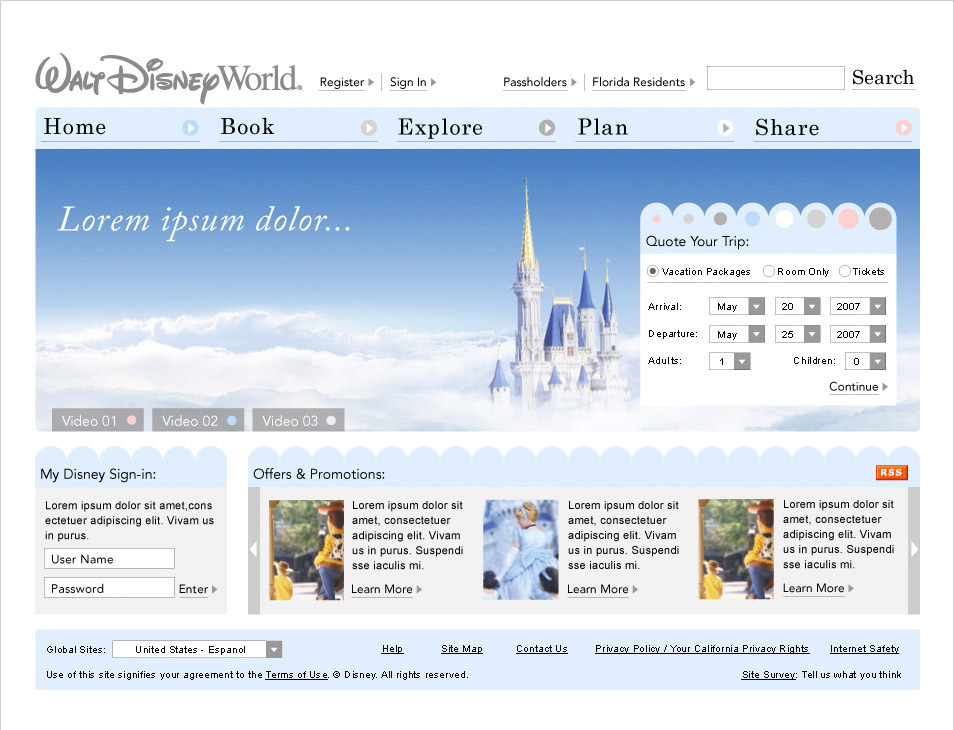Click the Enter sign-in button
954x730 pixels.
[193, 589]
